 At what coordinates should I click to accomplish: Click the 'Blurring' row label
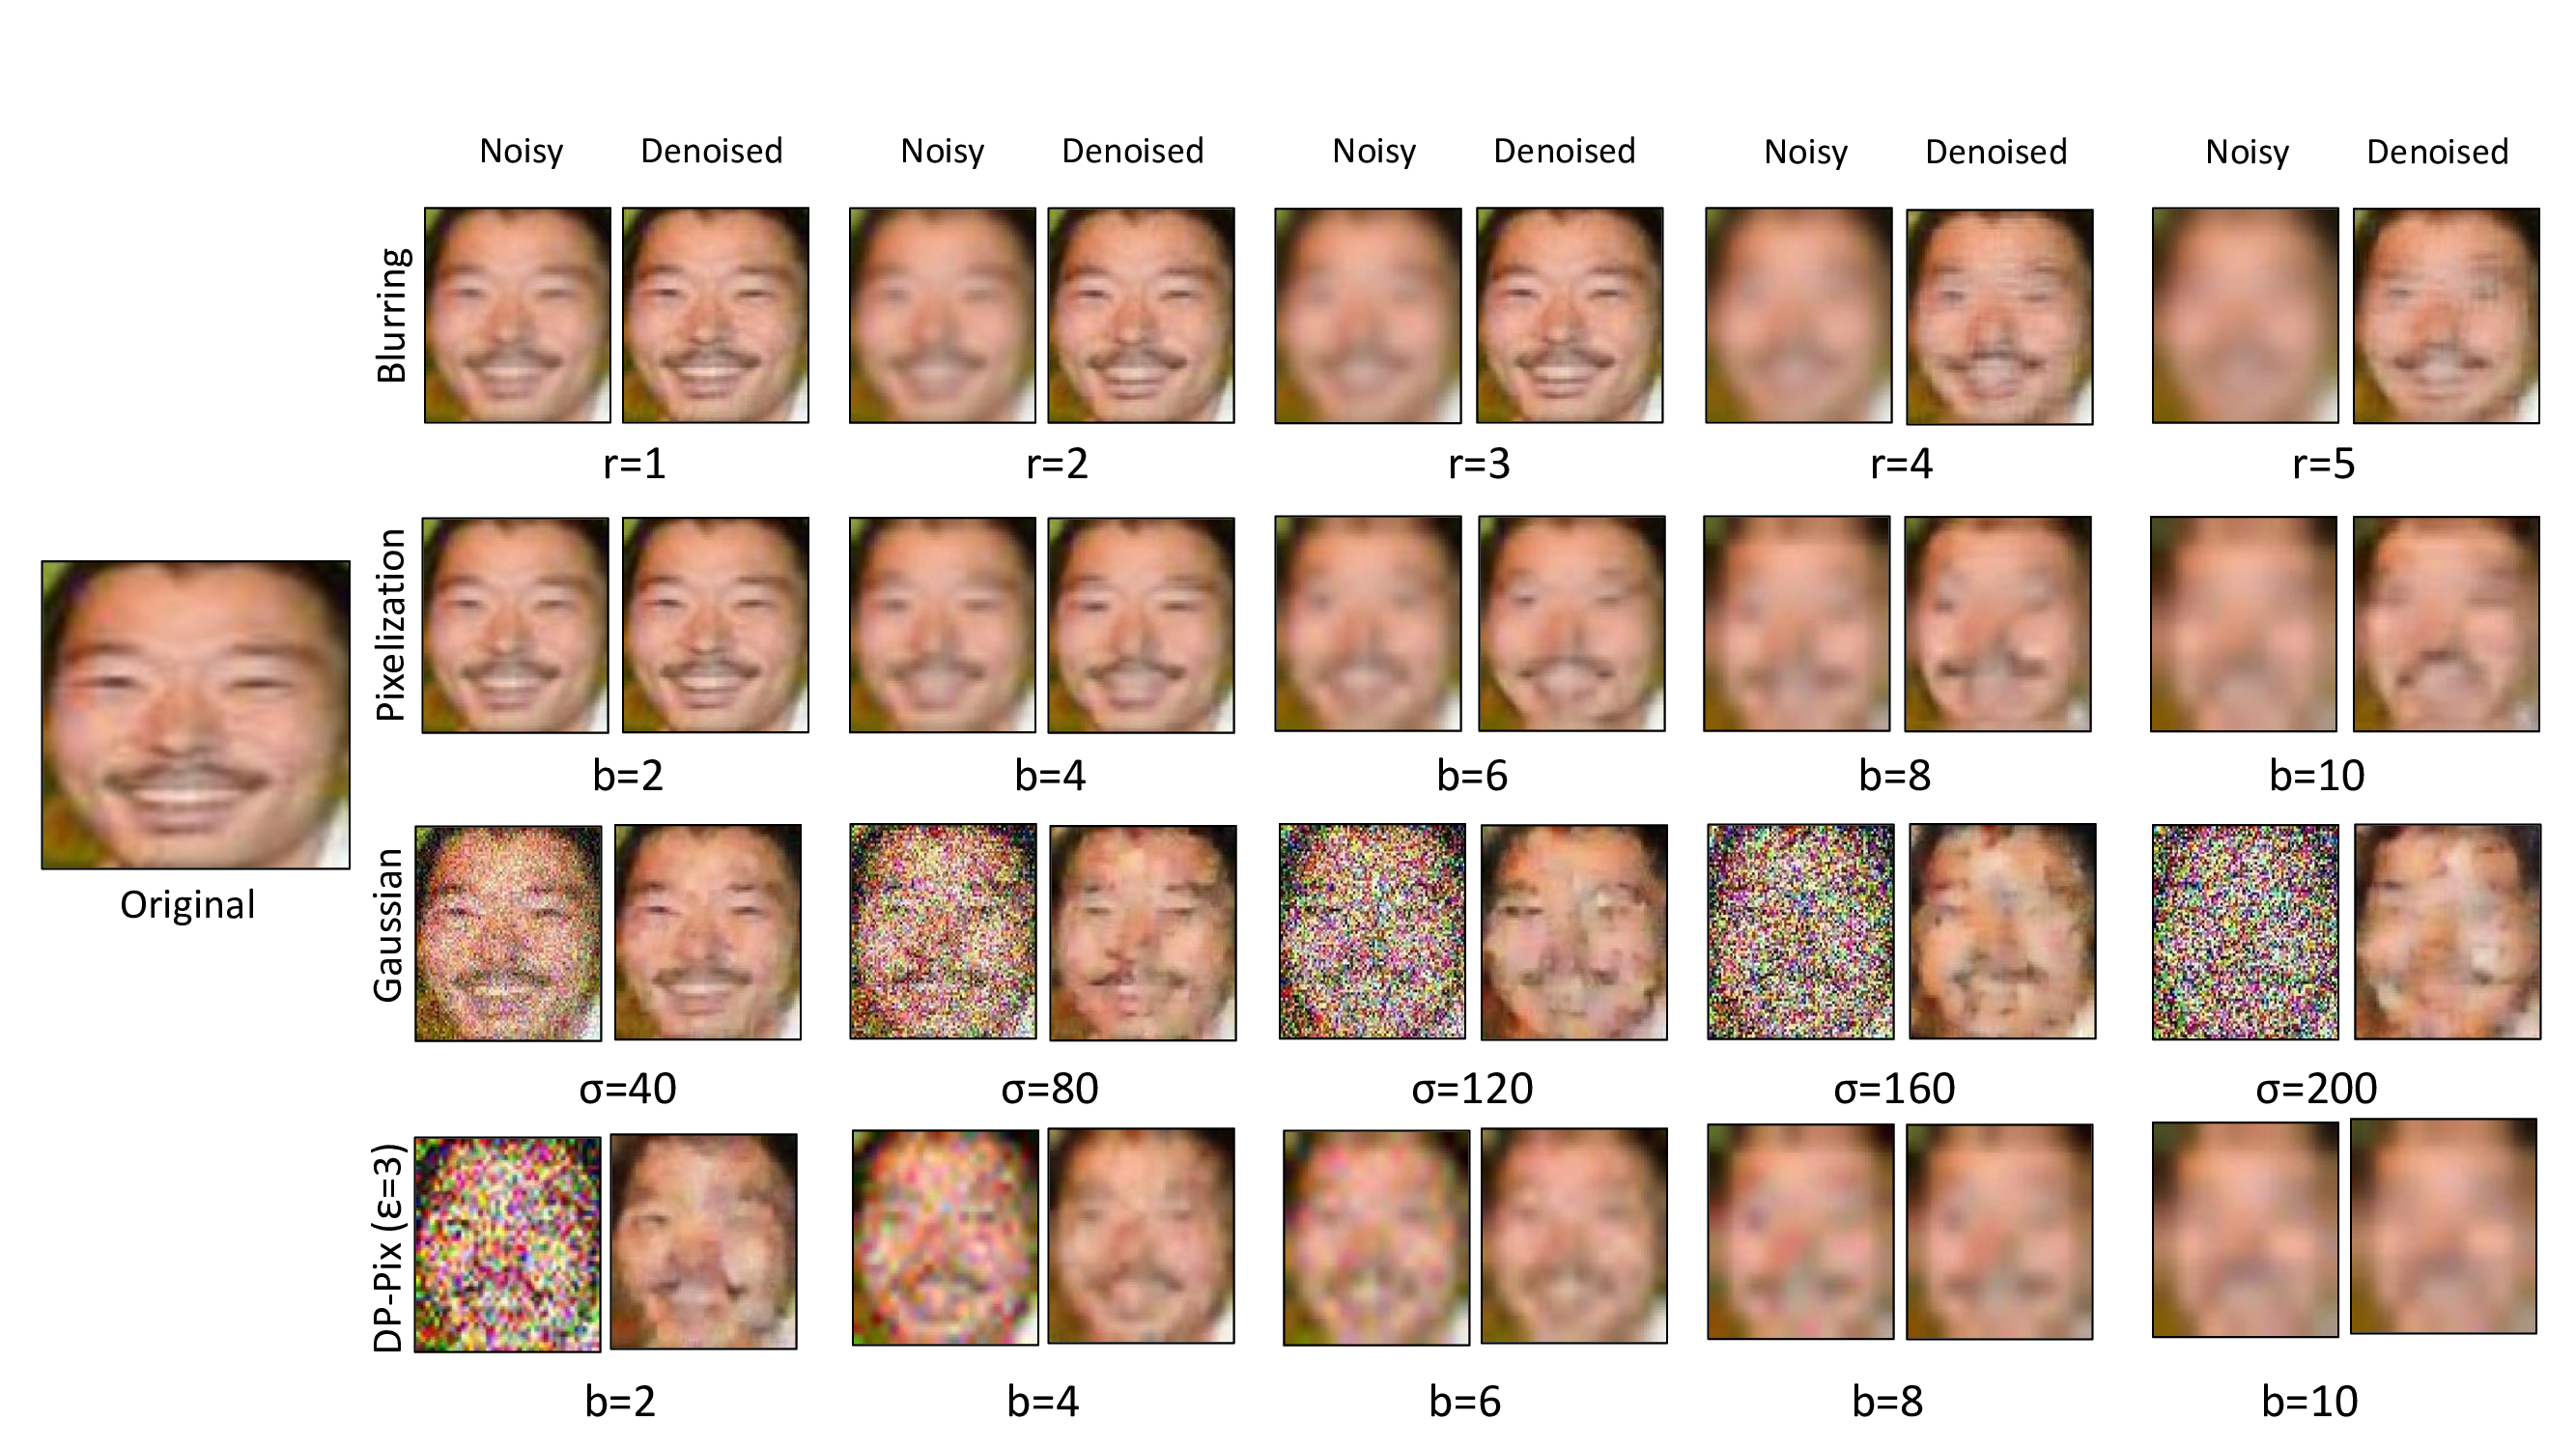click(392, 316)
